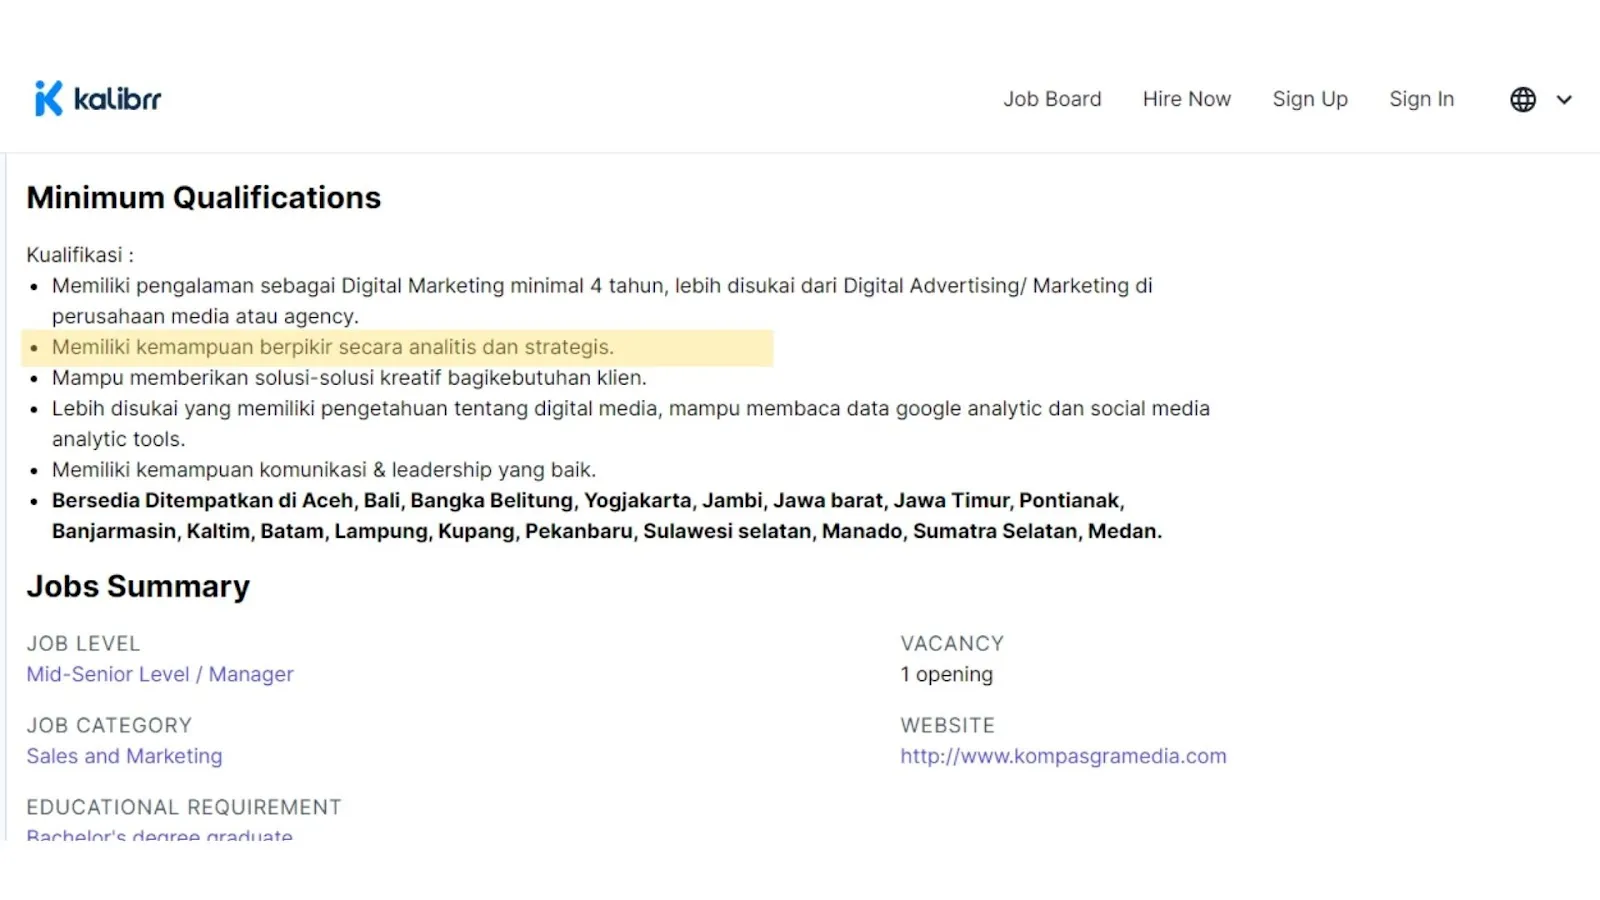Open Mid-Senior Level / Manager link
Viewport: 1600px width, 900px height.
pos(160,674)
